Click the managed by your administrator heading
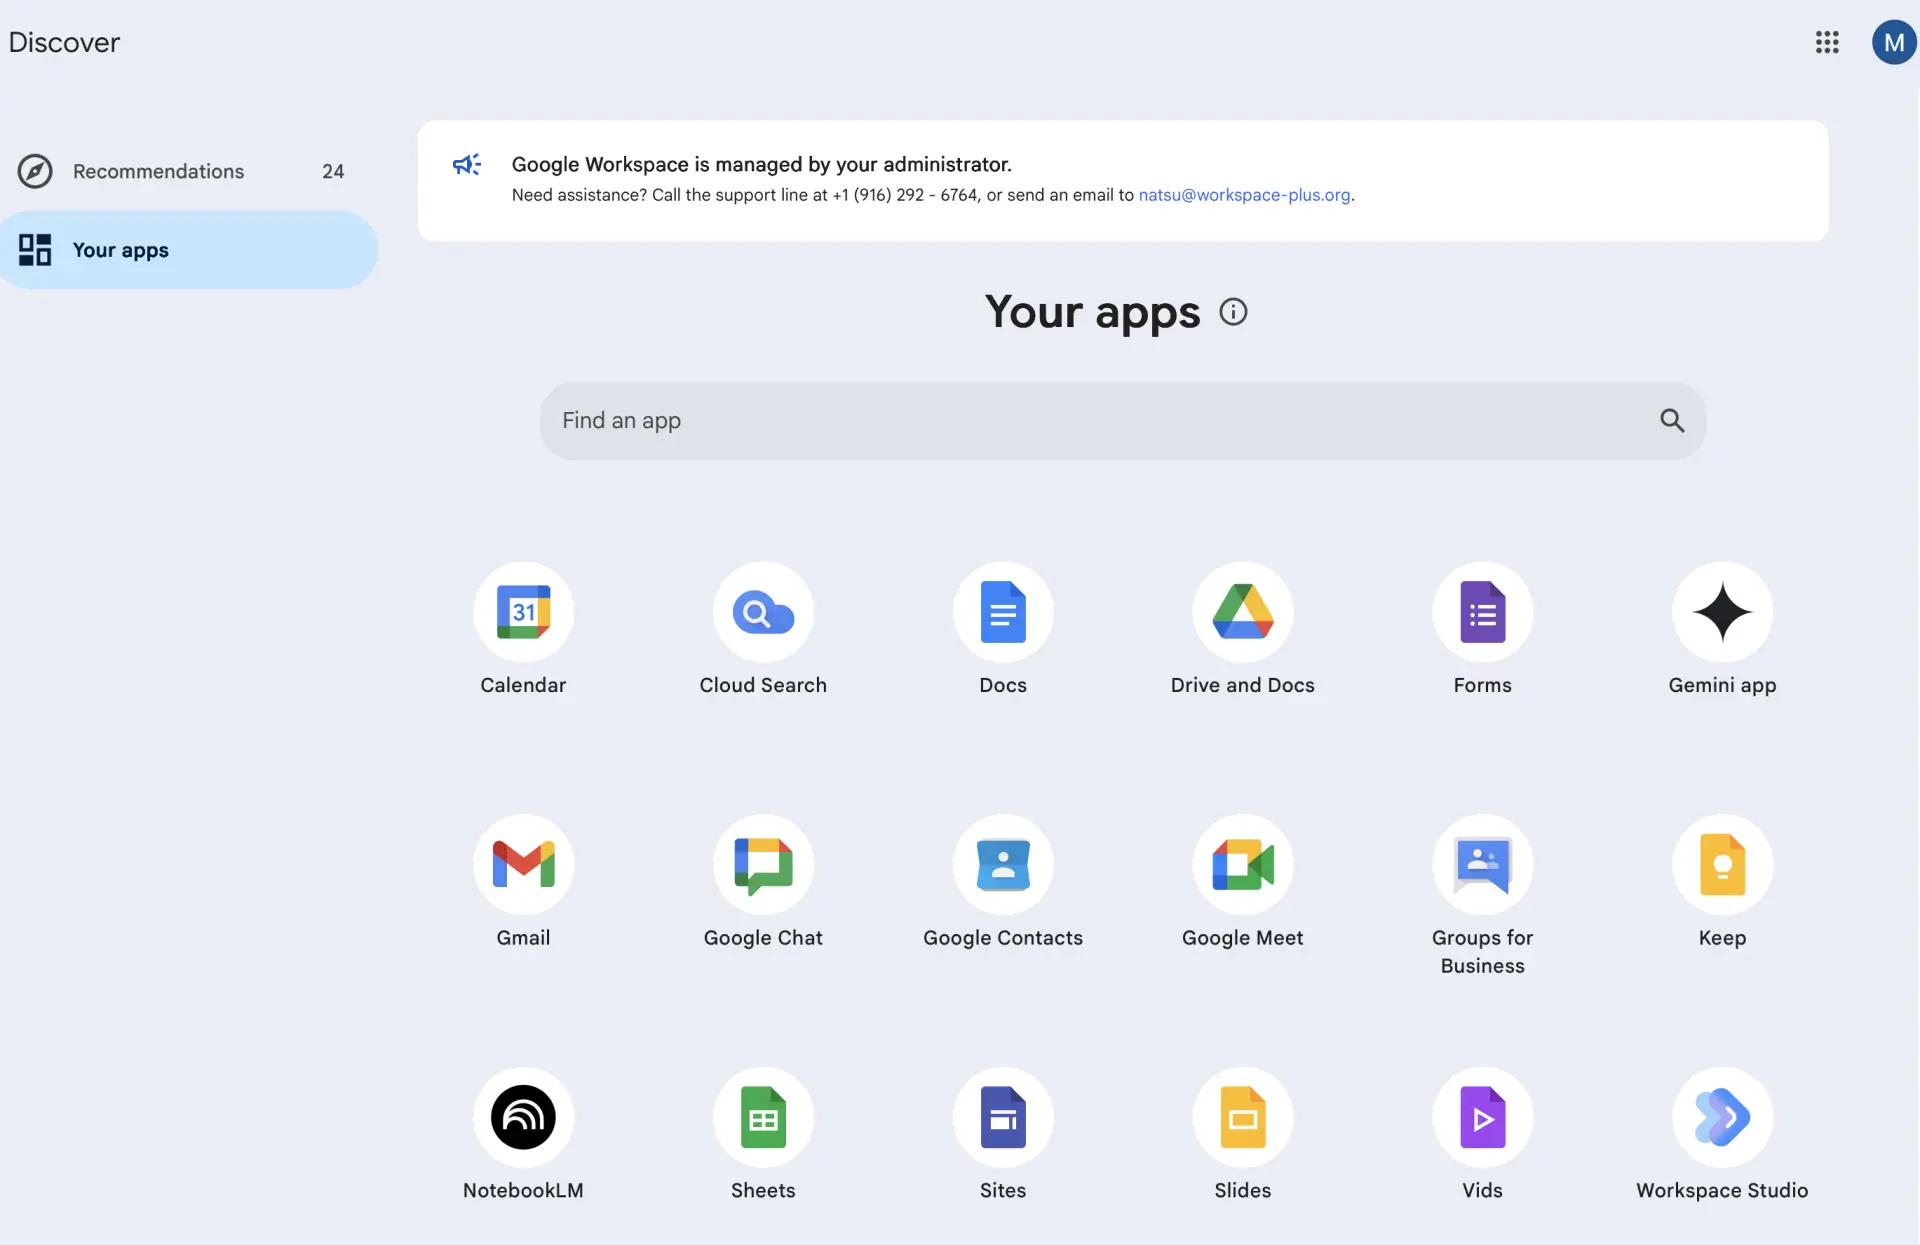 point(762,164)
